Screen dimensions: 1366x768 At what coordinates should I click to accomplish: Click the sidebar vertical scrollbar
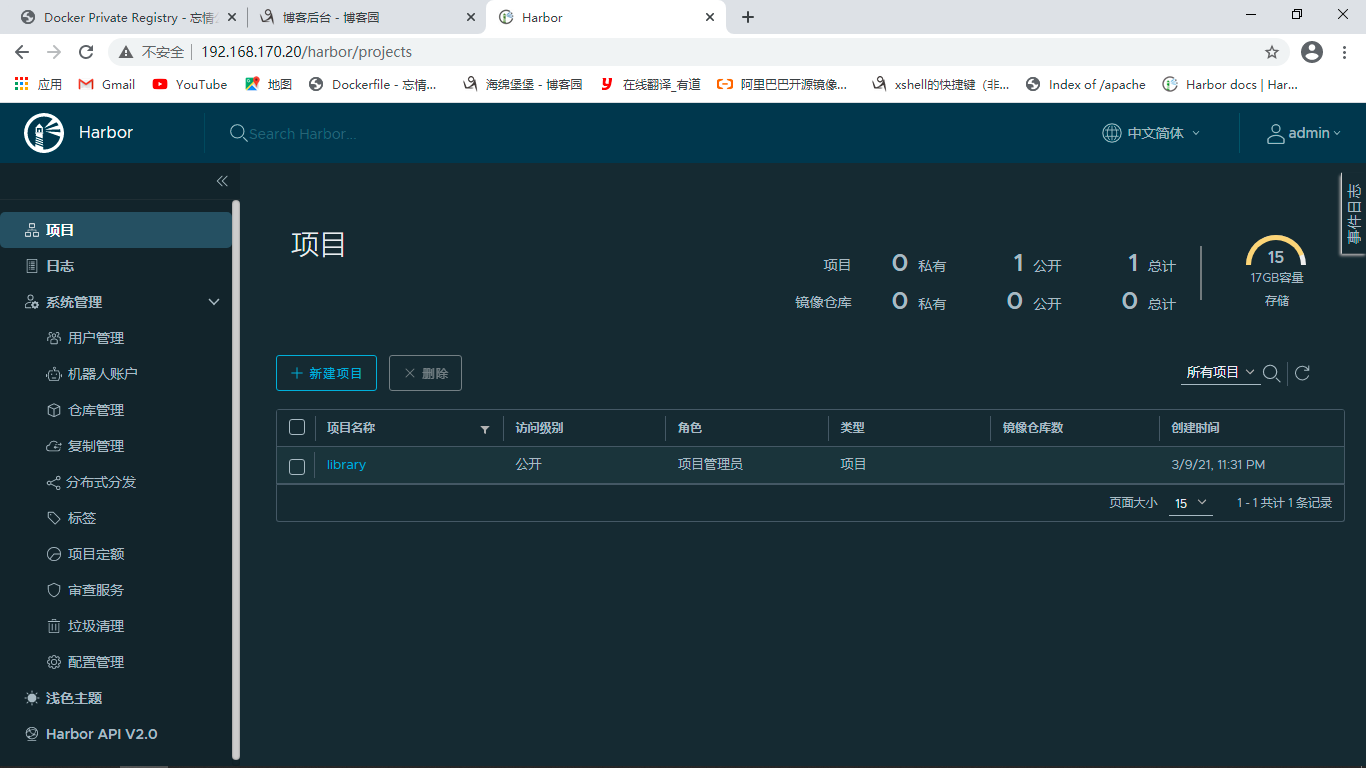236,480
